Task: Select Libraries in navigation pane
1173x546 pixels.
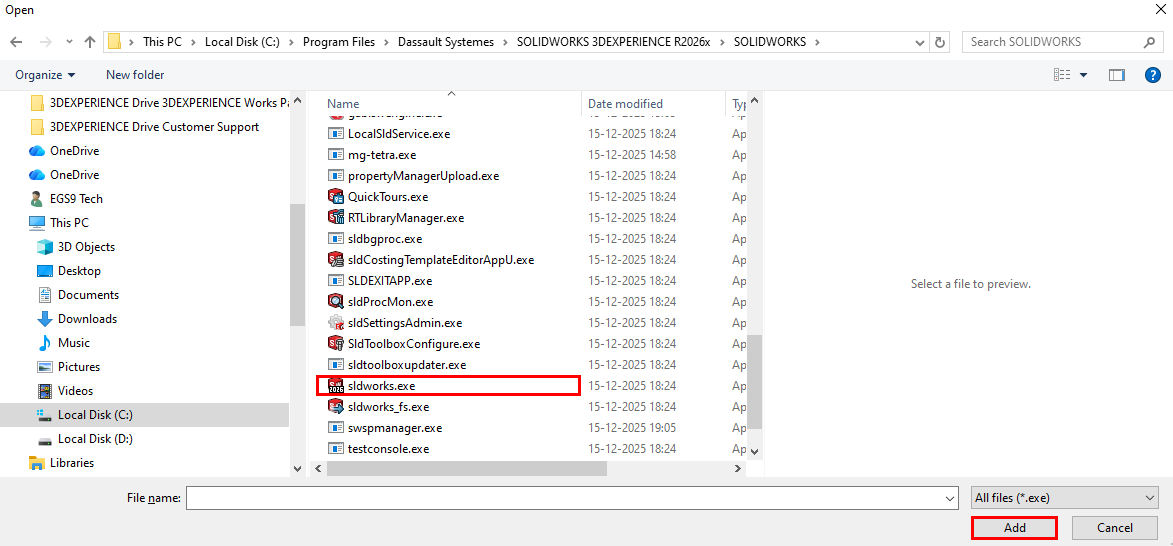Action: pos(72,462)
